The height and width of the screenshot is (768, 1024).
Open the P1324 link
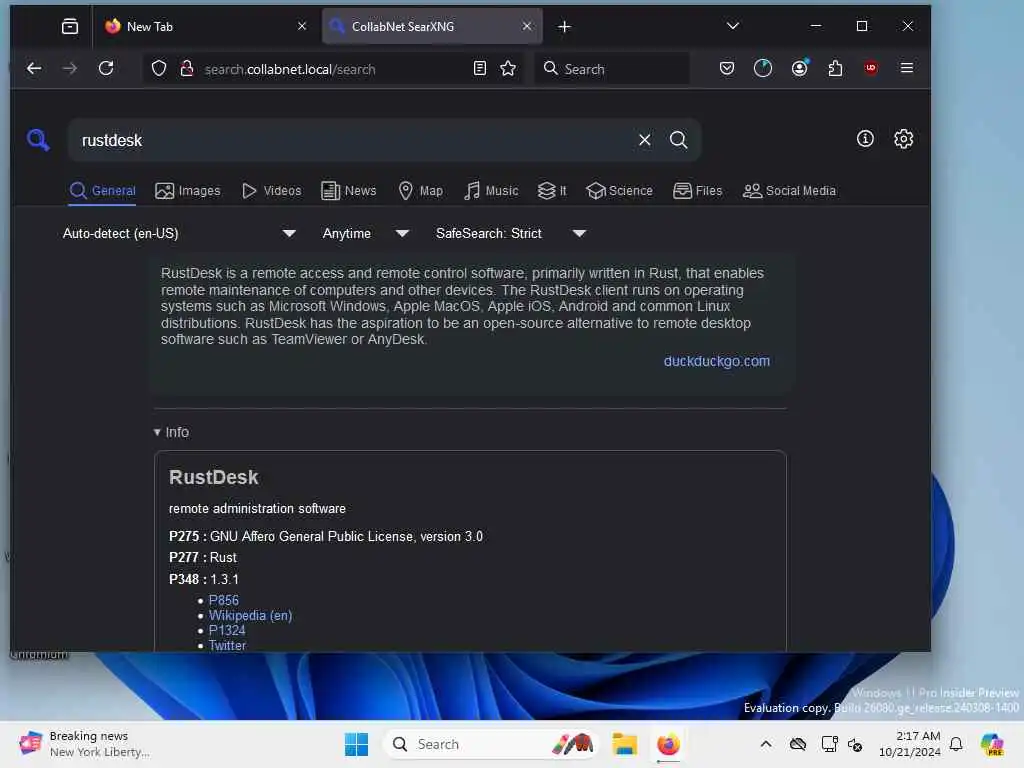227,630
